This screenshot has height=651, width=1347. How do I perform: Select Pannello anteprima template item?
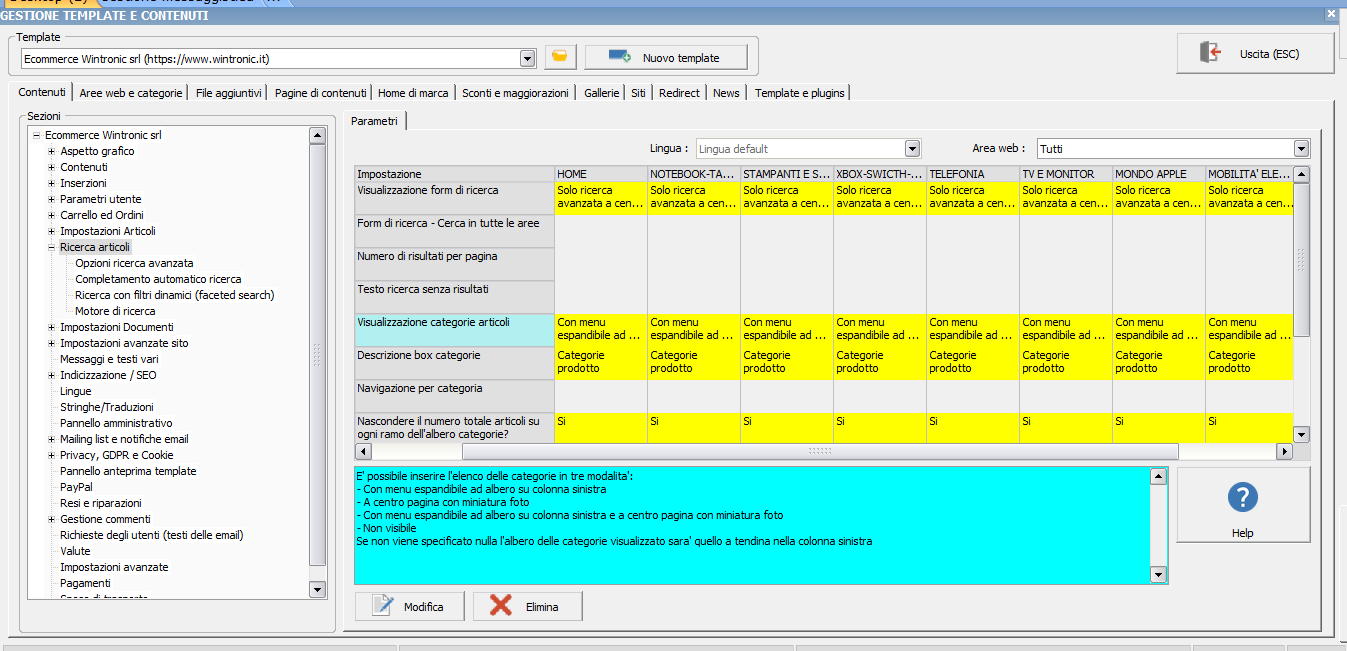[x=128, y=471]
